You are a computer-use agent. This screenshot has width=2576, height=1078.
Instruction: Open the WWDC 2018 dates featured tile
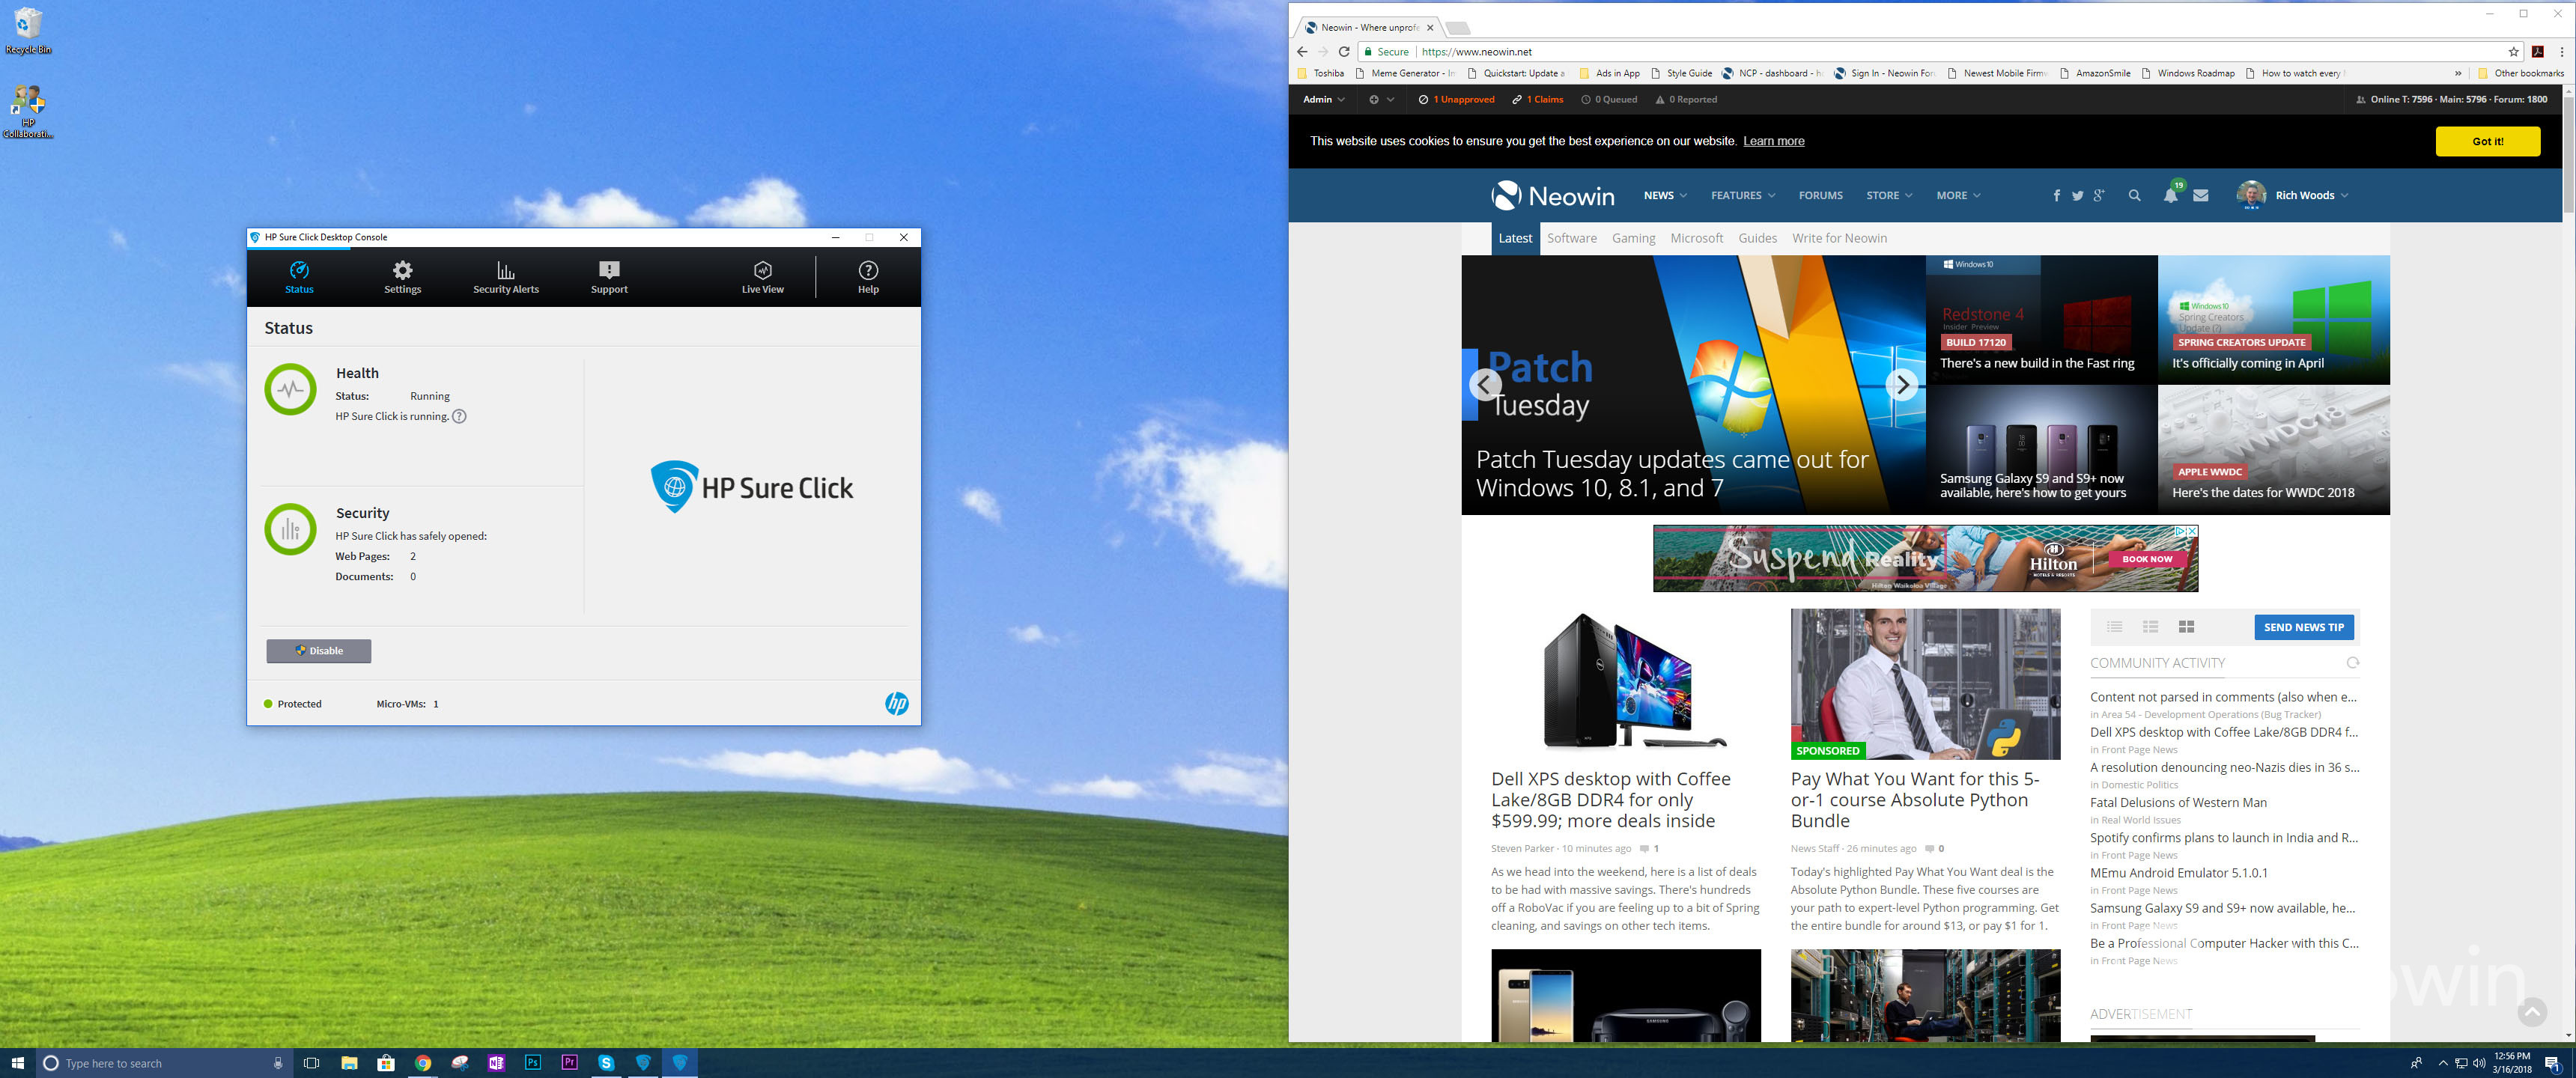click(2273, 450)
